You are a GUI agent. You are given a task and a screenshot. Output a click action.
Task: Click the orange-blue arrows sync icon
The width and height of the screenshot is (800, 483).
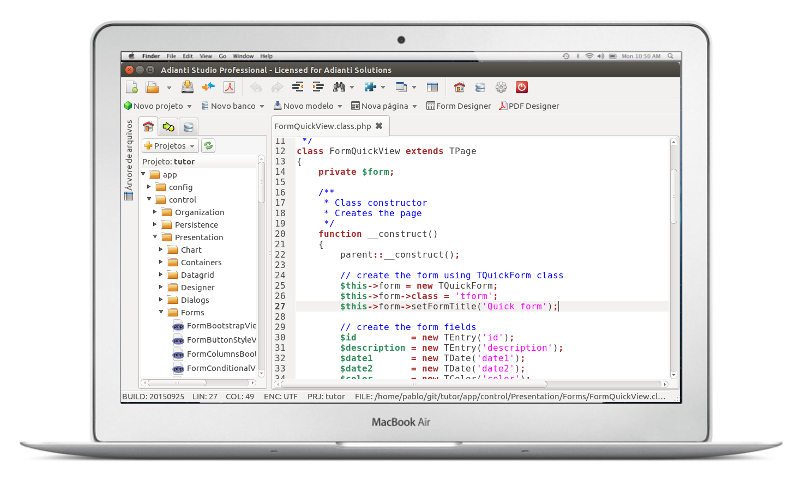(x=208, y=87)
